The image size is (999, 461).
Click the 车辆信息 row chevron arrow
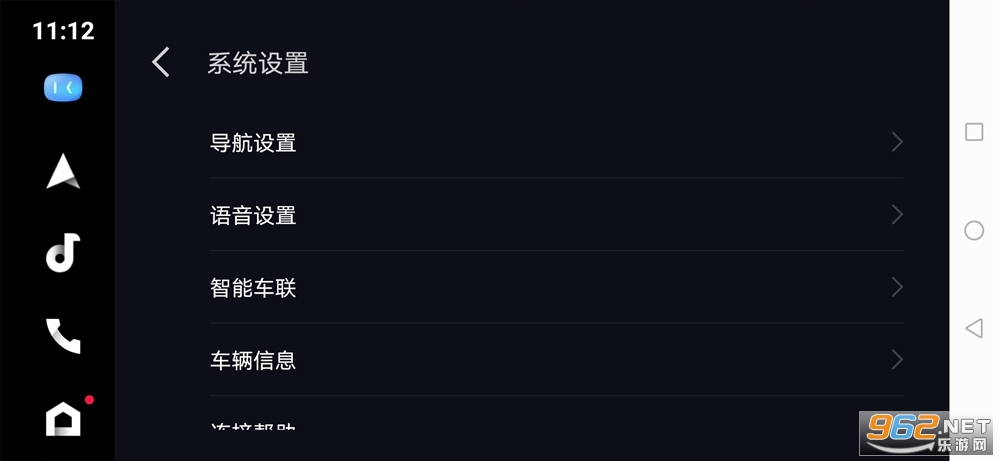coord(897,360)
